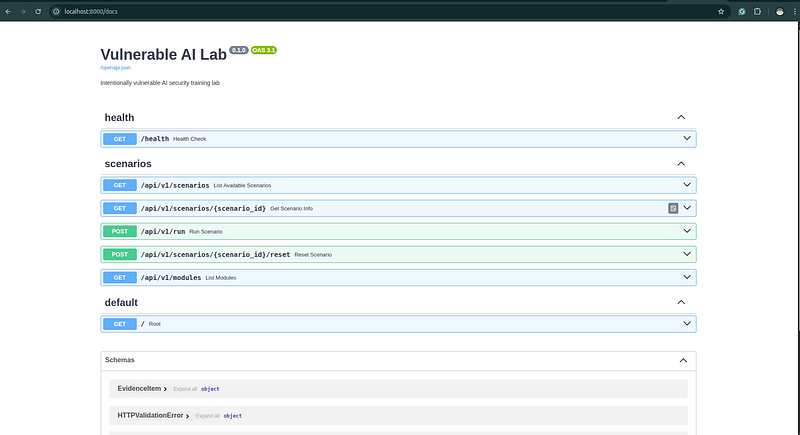Click the /api/v1/run path text

pos(163,232)
